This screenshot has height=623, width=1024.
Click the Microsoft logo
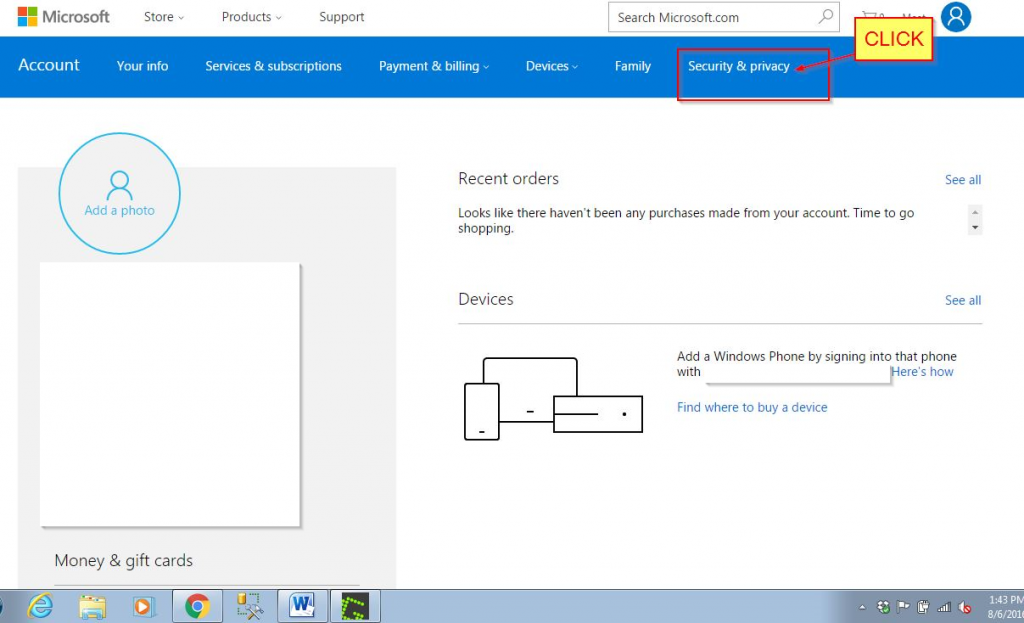point(63,16)
